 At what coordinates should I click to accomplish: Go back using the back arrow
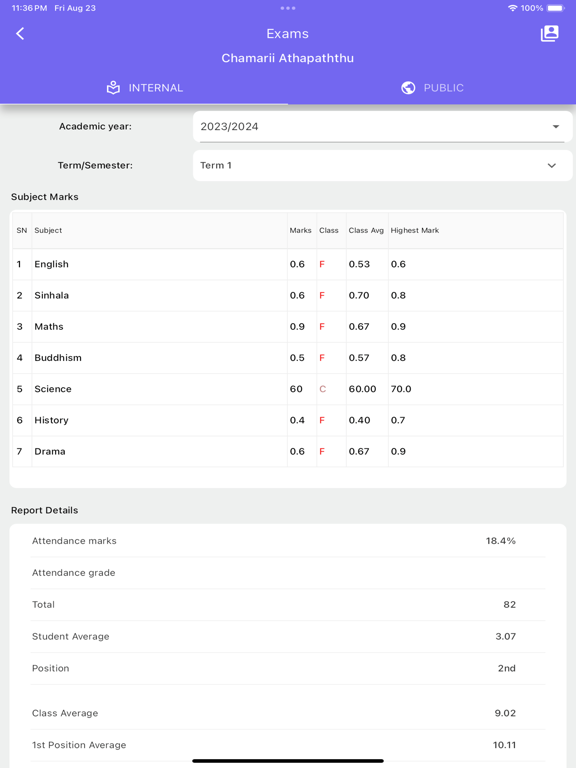pos(20,34)
